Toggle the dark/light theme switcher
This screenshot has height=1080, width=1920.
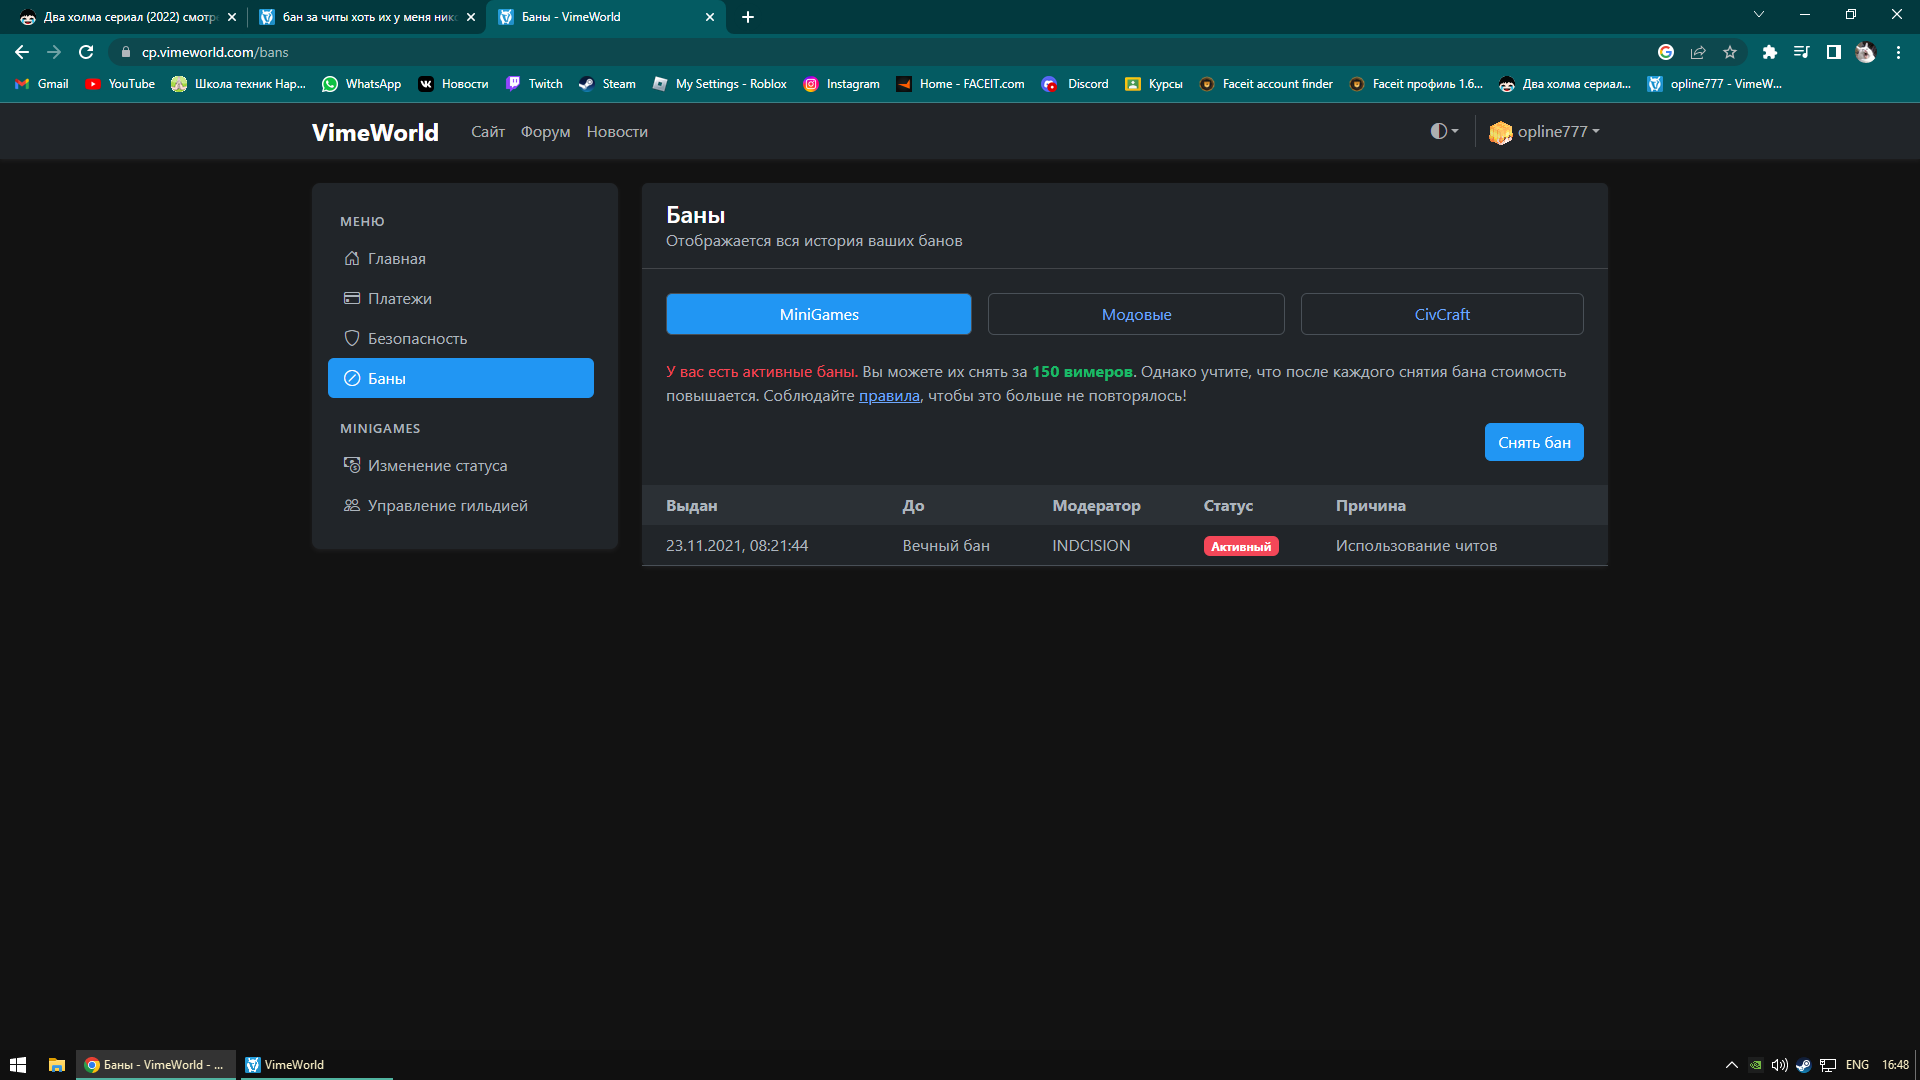(1444, 131)
